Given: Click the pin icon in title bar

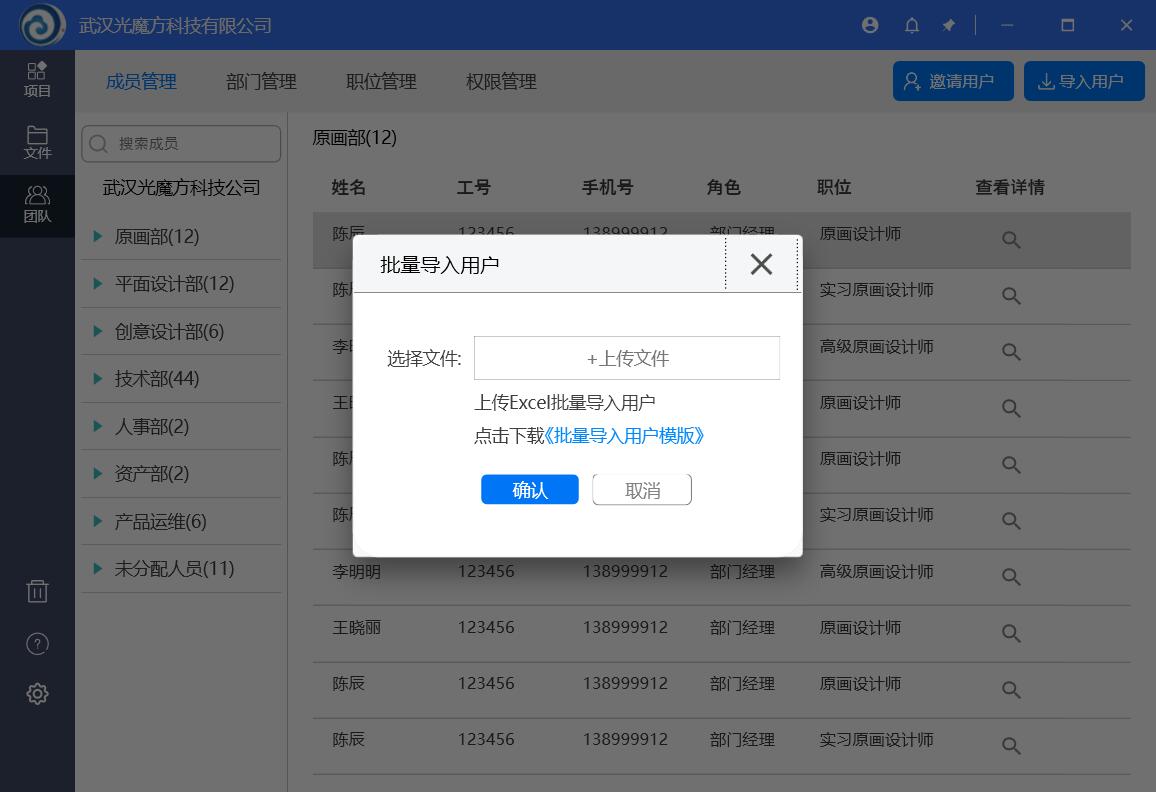Looking at the screenshot, I should (949, 26).
